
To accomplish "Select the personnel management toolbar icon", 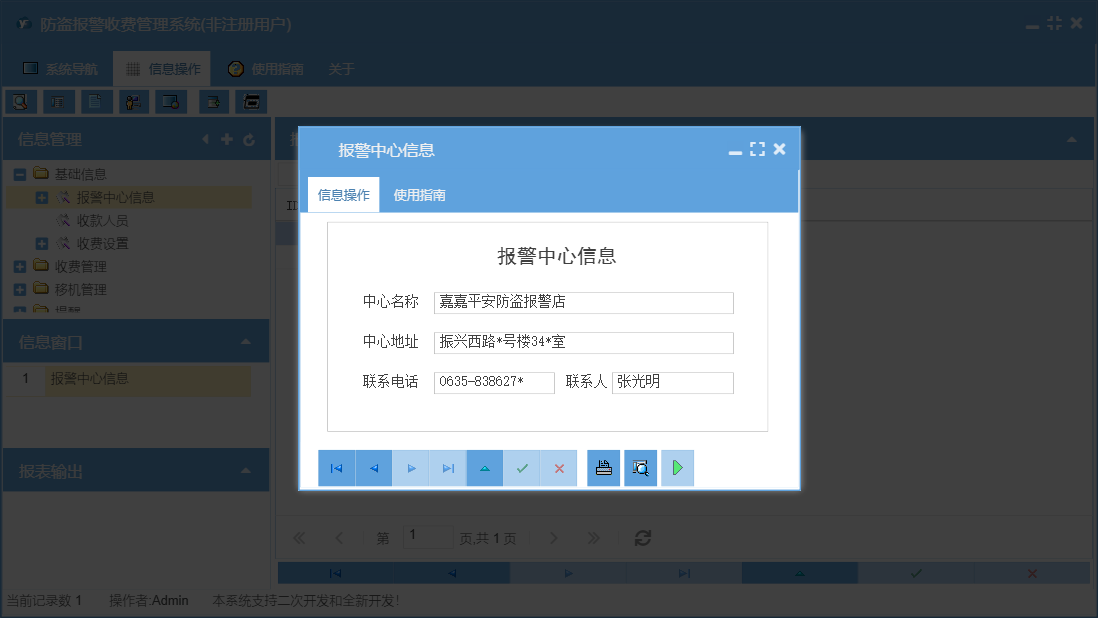I will click(133, 101).
